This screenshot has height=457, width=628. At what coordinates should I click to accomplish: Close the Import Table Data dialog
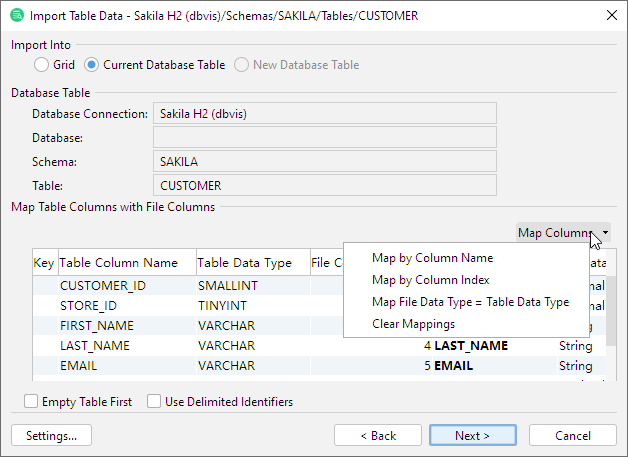[610, 15]
